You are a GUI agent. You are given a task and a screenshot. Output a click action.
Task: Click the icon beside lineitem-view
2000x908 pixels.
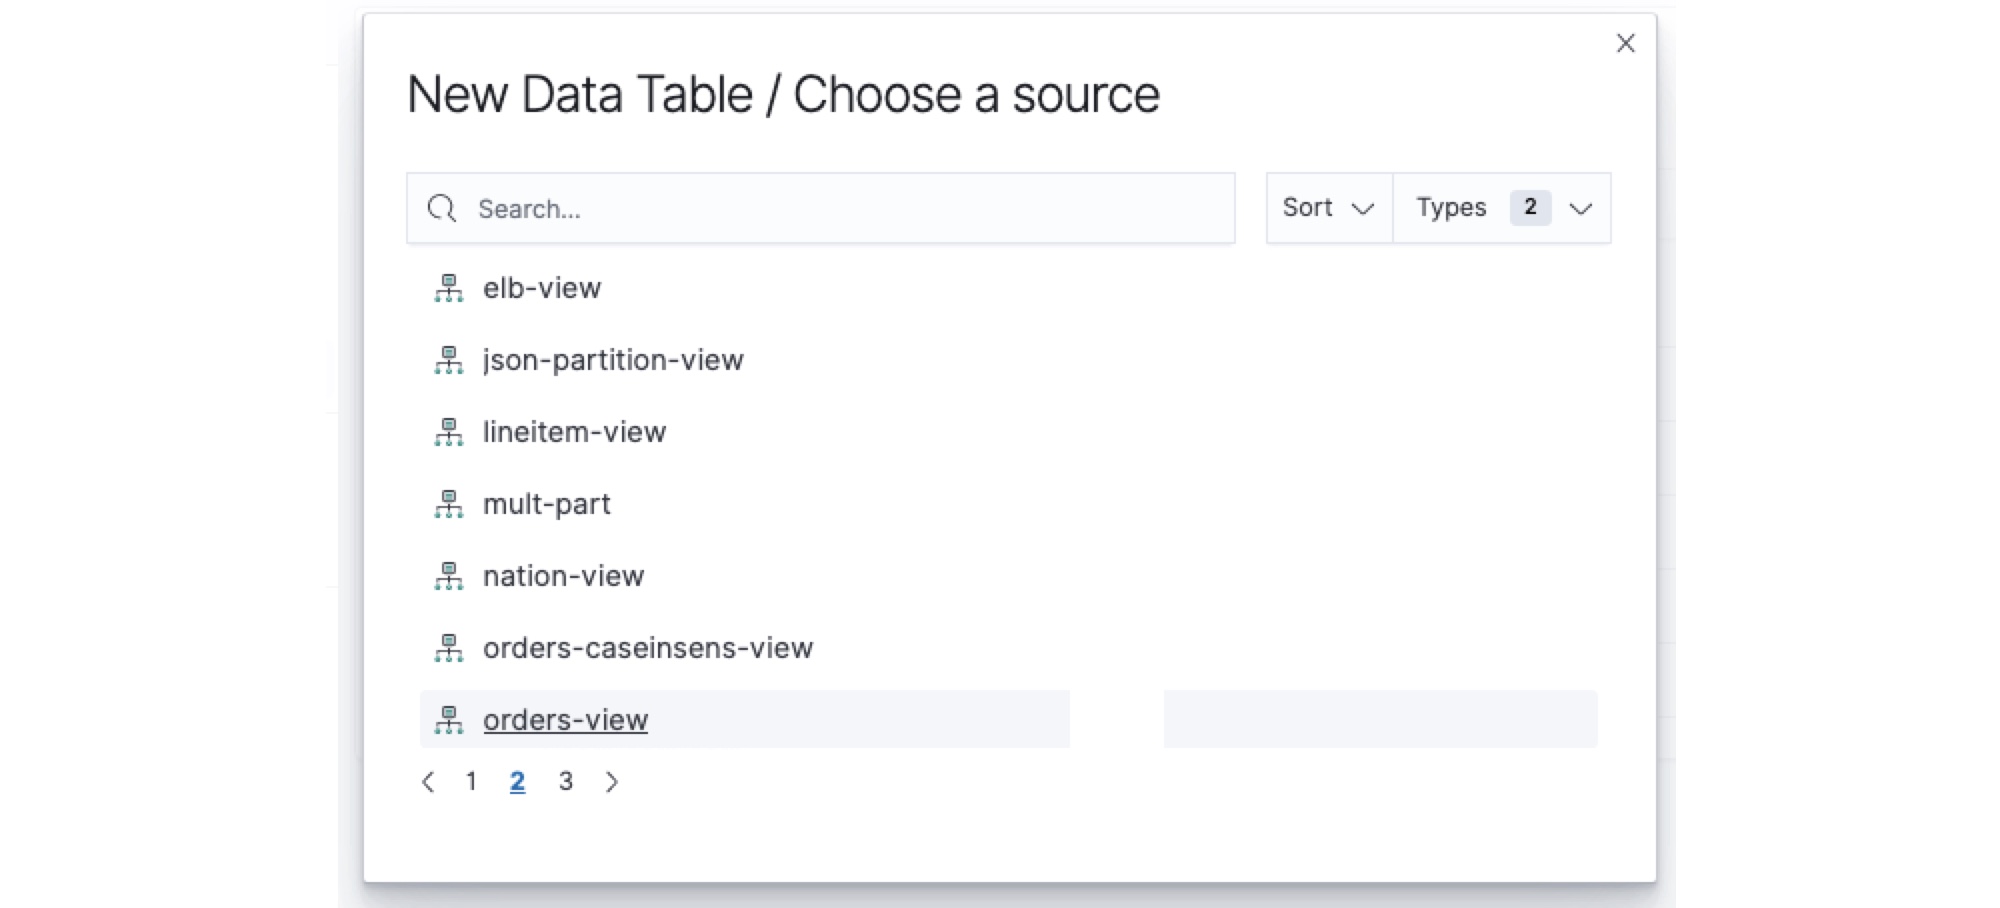449,433
